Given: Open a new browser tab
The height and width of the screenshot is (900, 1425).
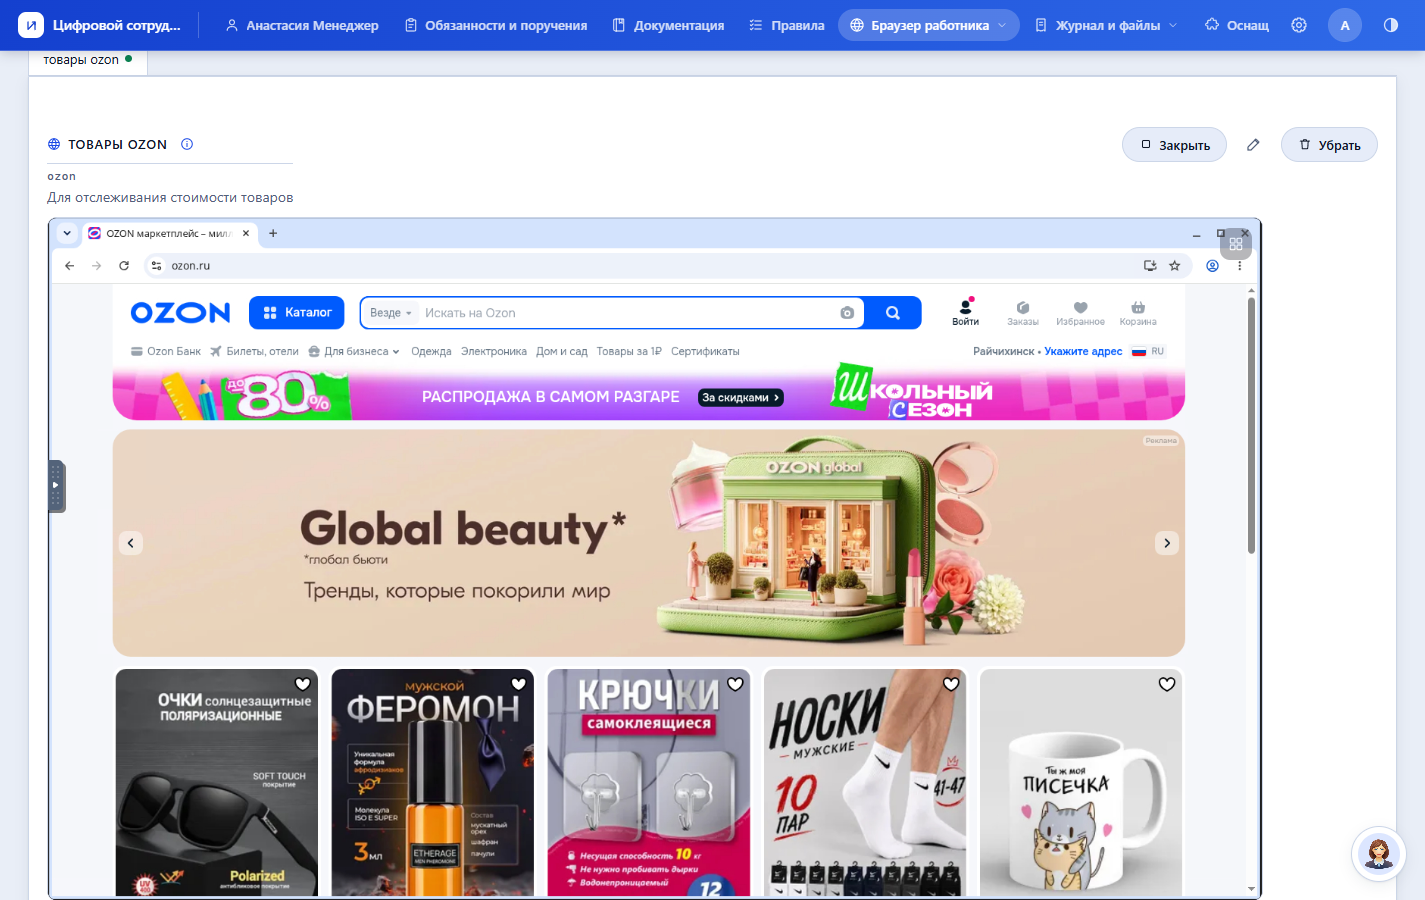Looking at the screenshot, I should point(273,233).
